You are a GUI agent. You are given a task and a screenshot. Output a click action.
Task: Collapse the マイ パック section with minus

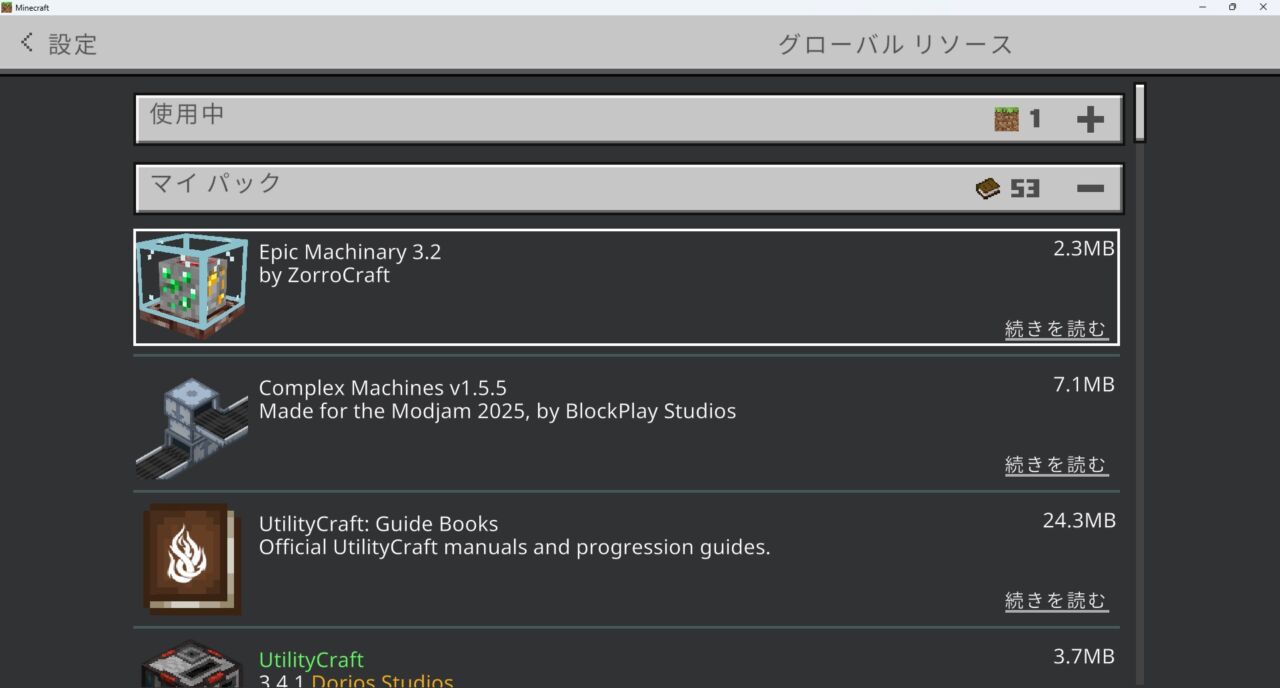(1090, 189)
